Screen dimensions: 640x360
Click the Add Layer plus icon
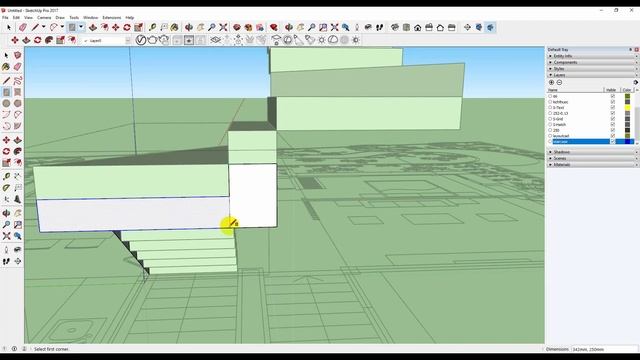[x=551, y=82]
